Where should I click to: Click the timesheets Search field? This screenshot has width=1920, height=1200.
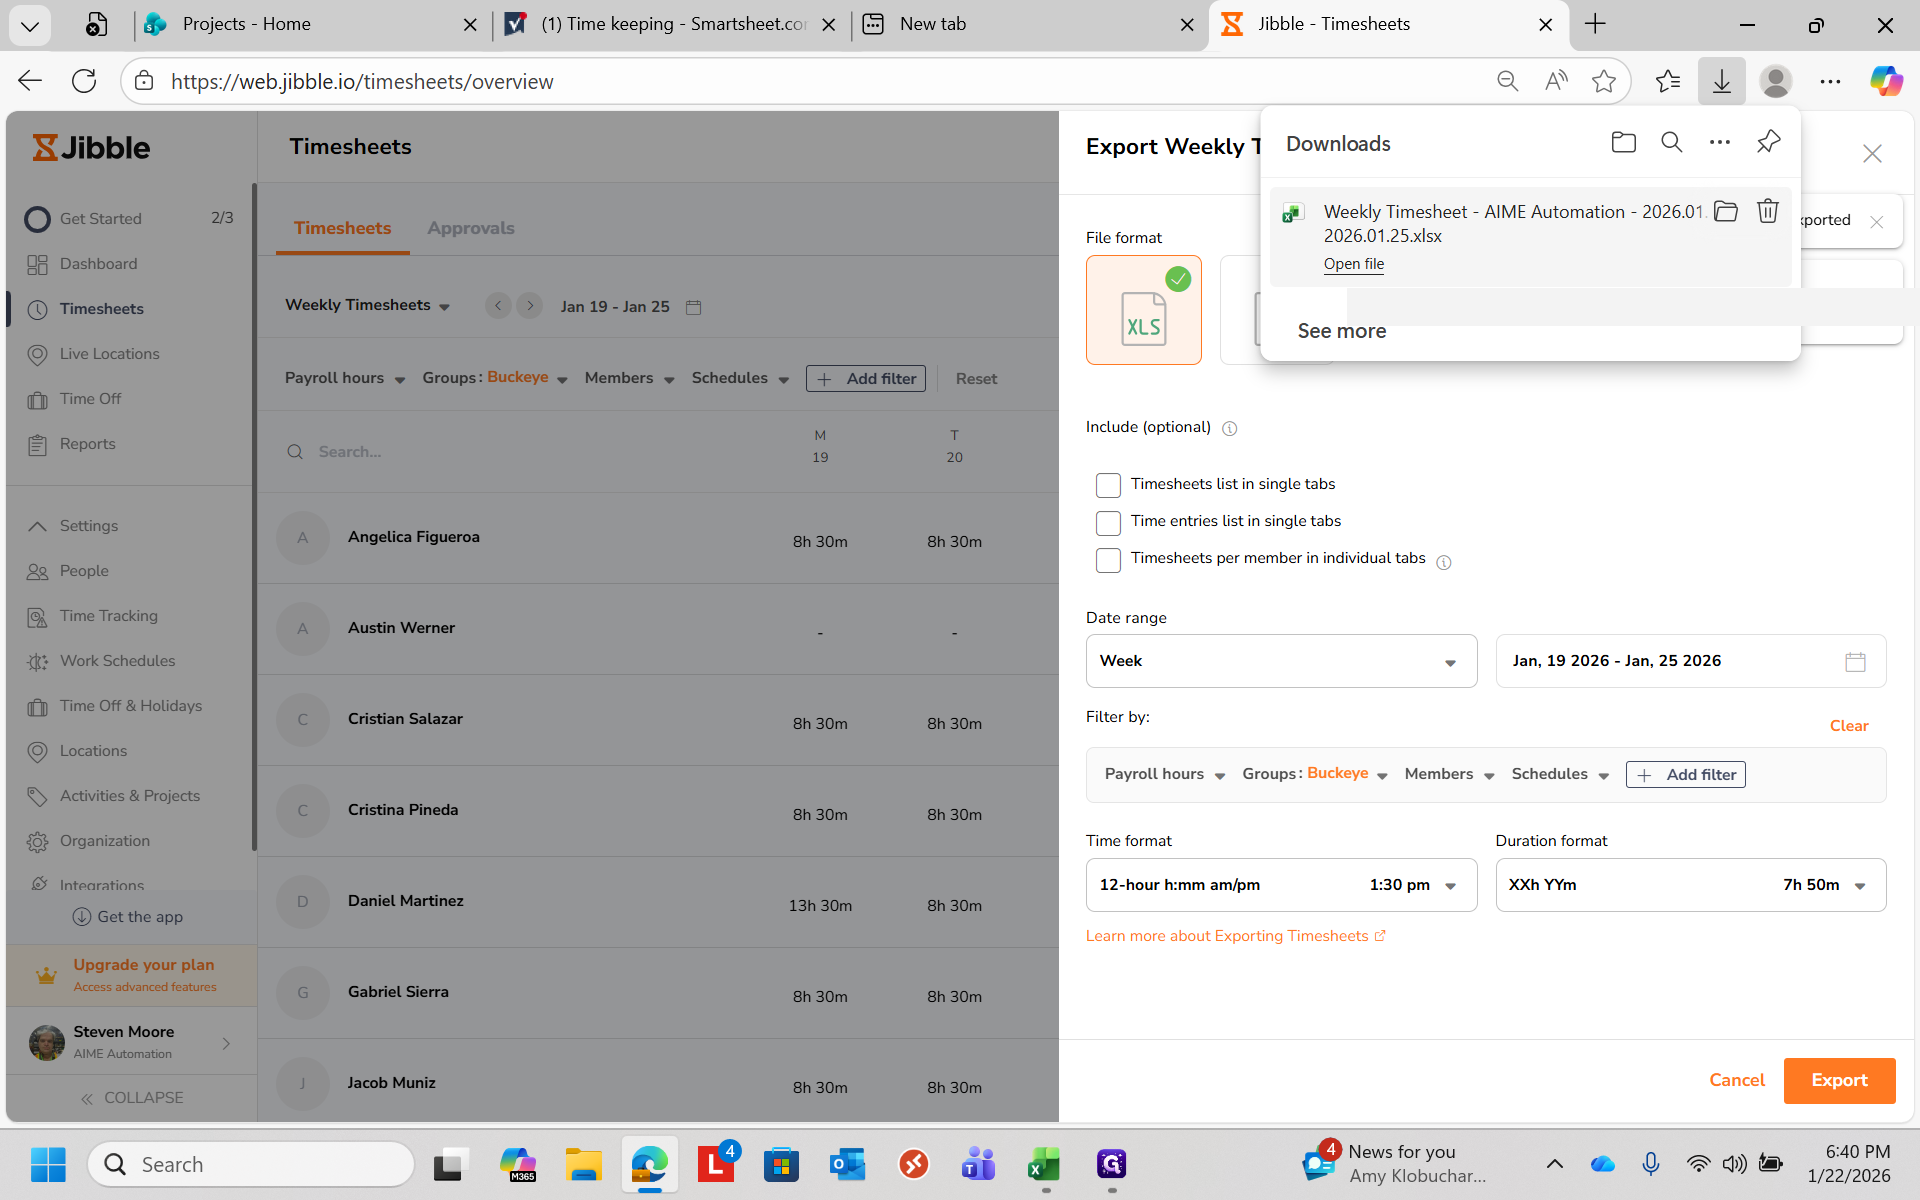(x=520, y=452)
